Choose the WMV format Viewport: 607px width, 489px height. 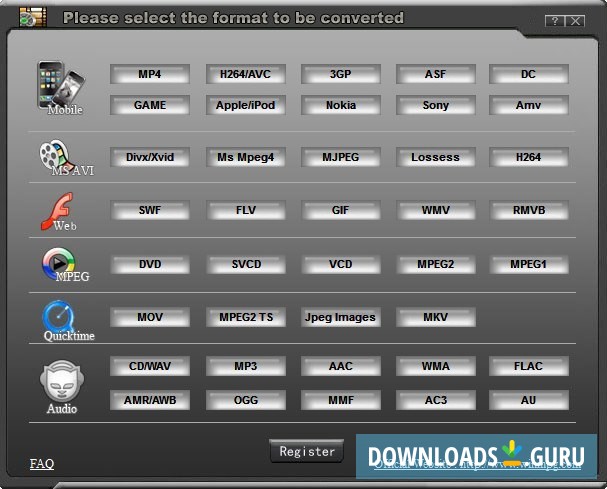(x=436, y=210)
